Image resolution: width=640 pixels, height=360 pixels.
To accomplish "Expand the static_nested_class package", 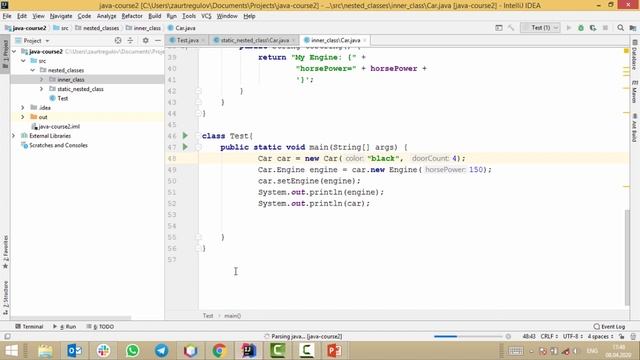I will 41,89.
